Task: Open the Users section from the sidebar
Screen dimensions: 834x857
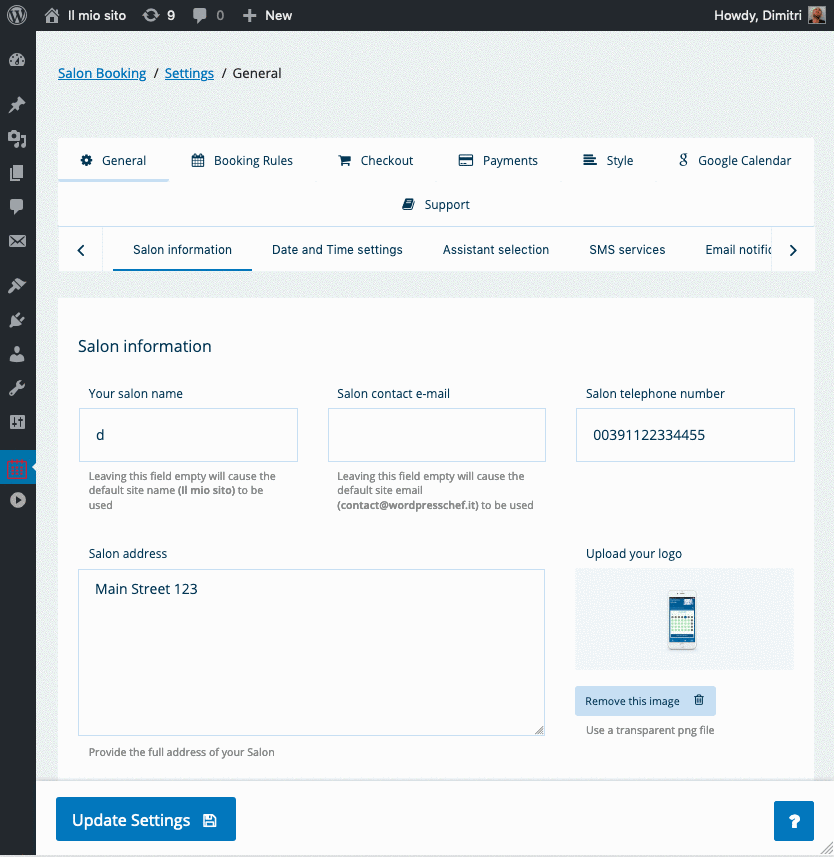Action: click(17, 352)
